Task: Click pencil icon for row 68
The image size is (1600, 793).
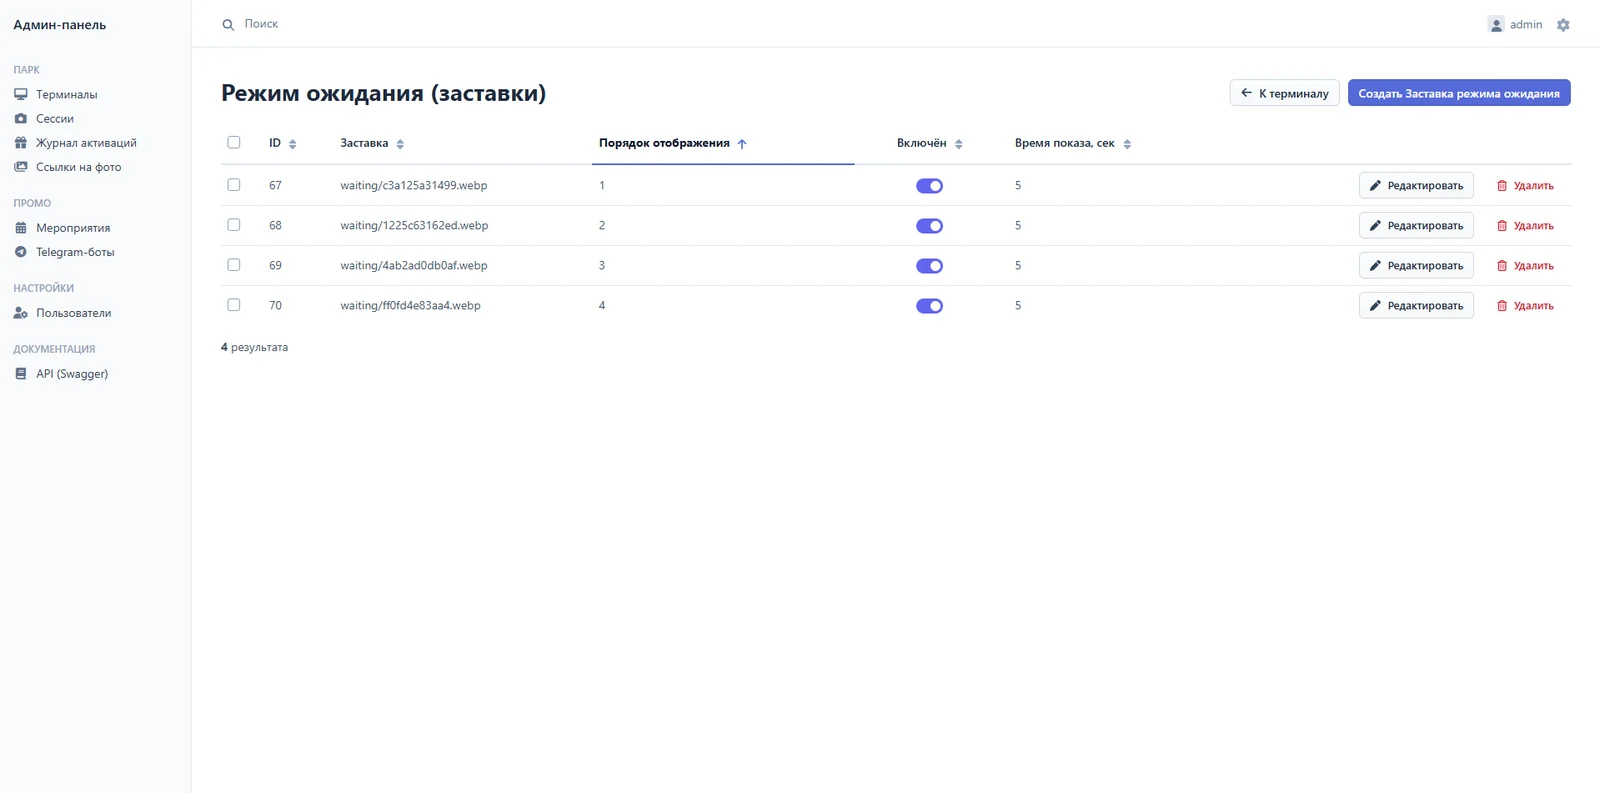Action: (x=1375, y=226)
